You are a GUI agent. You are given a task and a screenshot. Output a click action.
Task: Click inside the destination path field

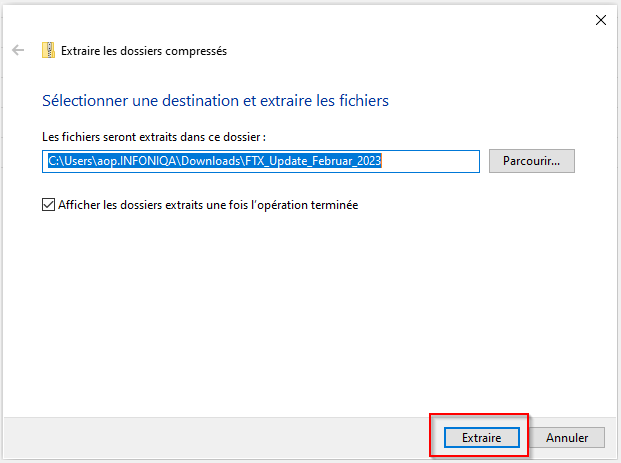click(261, 161)
